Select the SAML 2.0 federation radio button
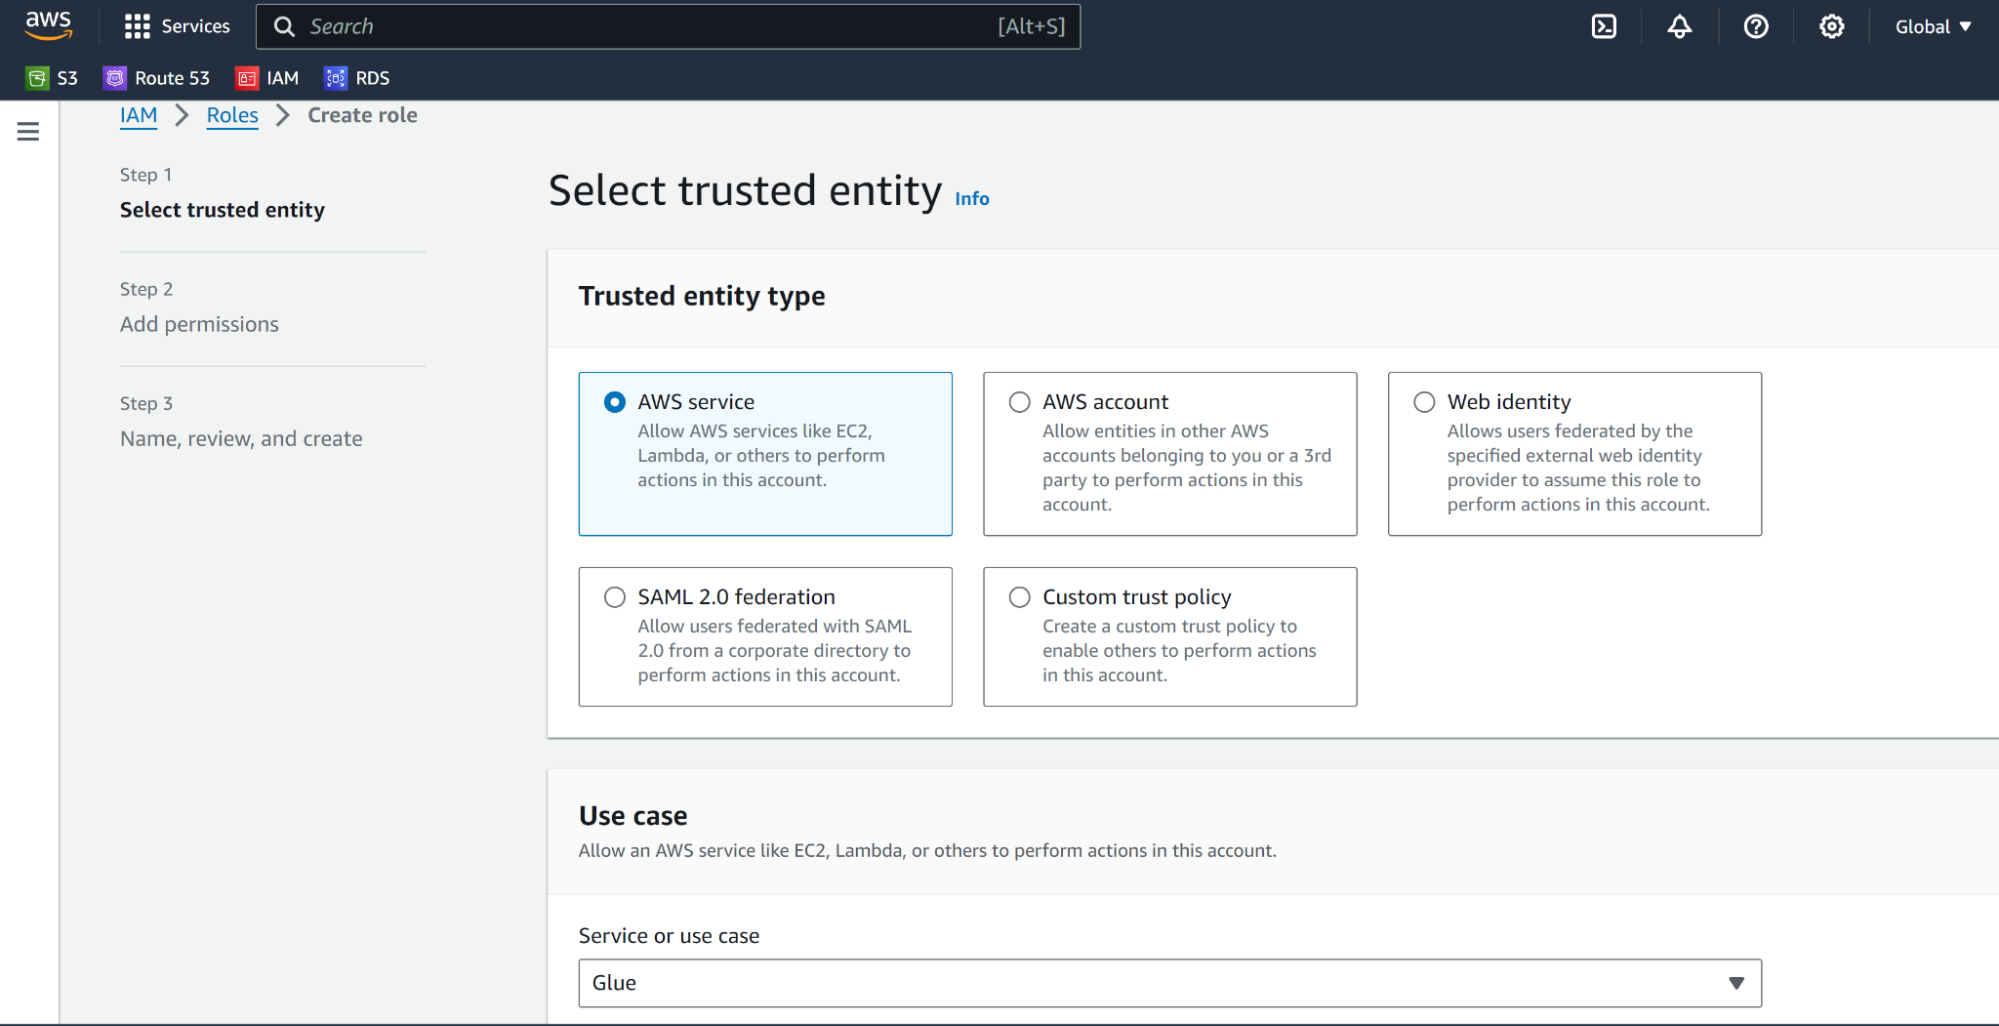 tap(615, 597)
